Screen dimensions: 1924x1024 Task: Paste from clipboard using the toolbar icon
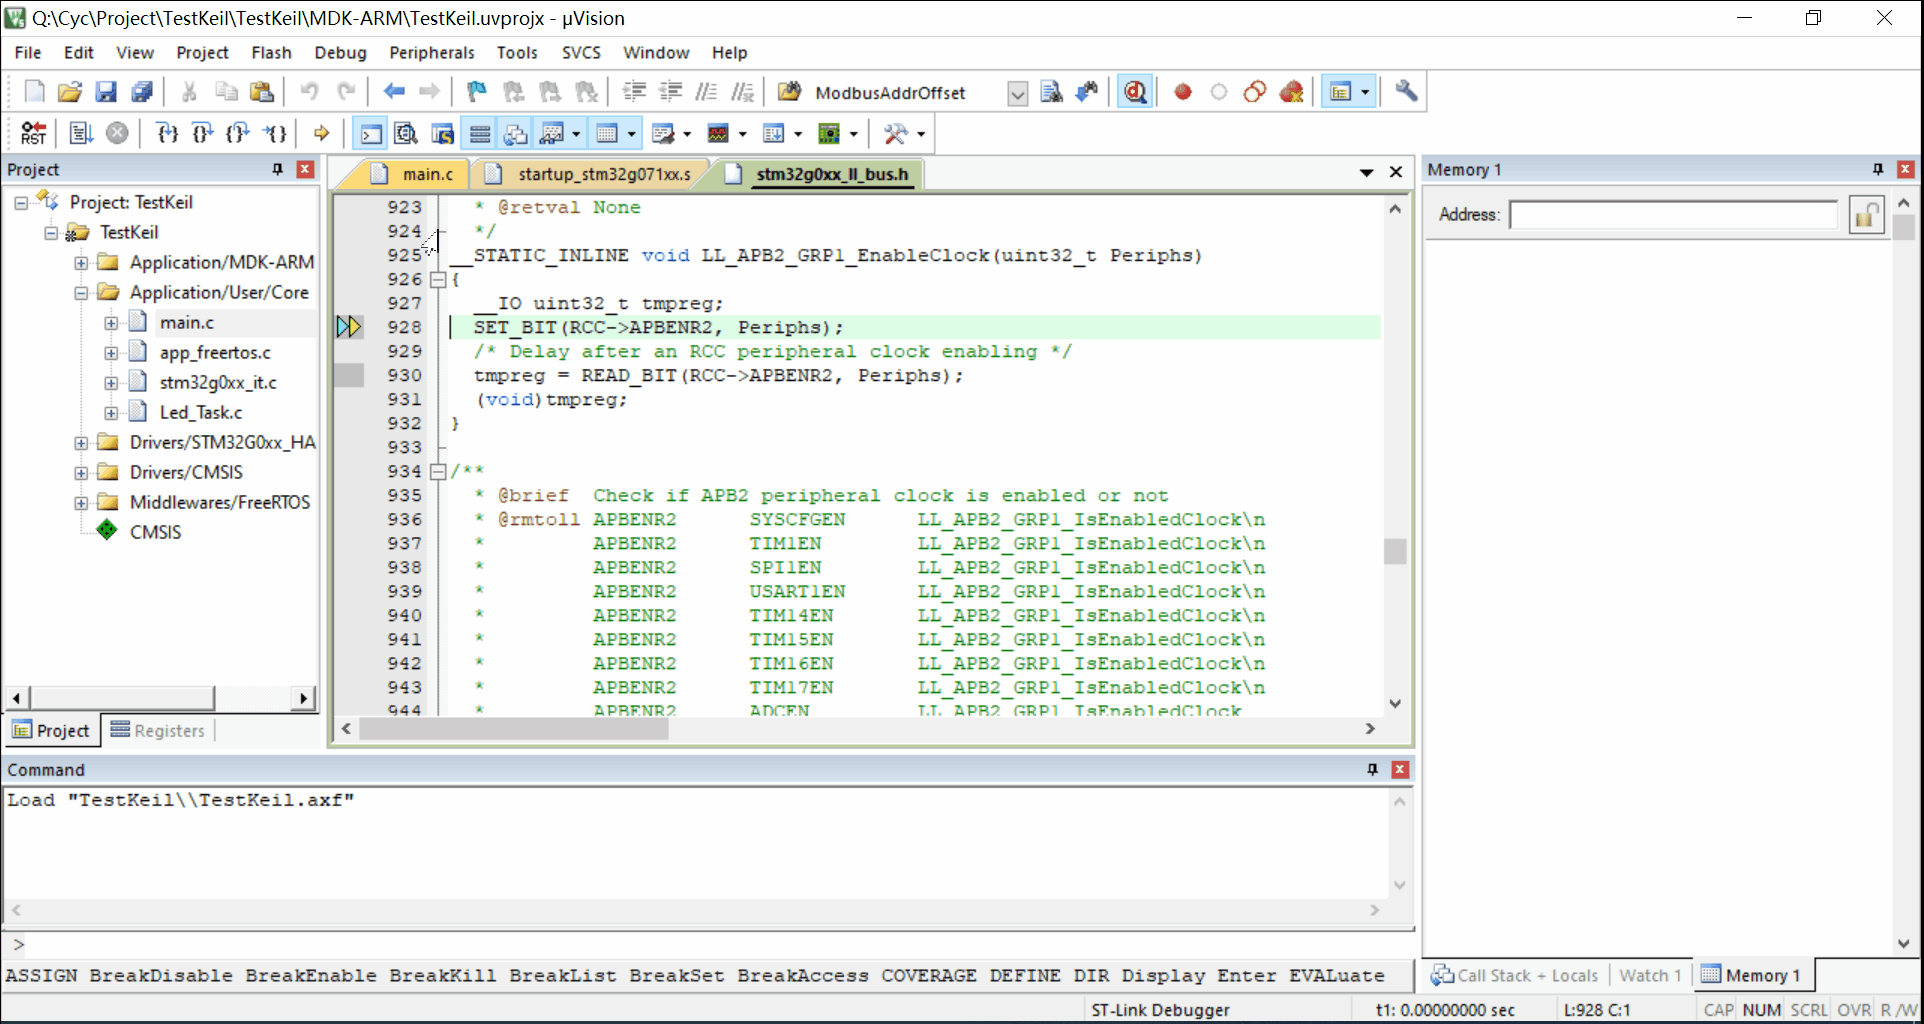(262, 92)
